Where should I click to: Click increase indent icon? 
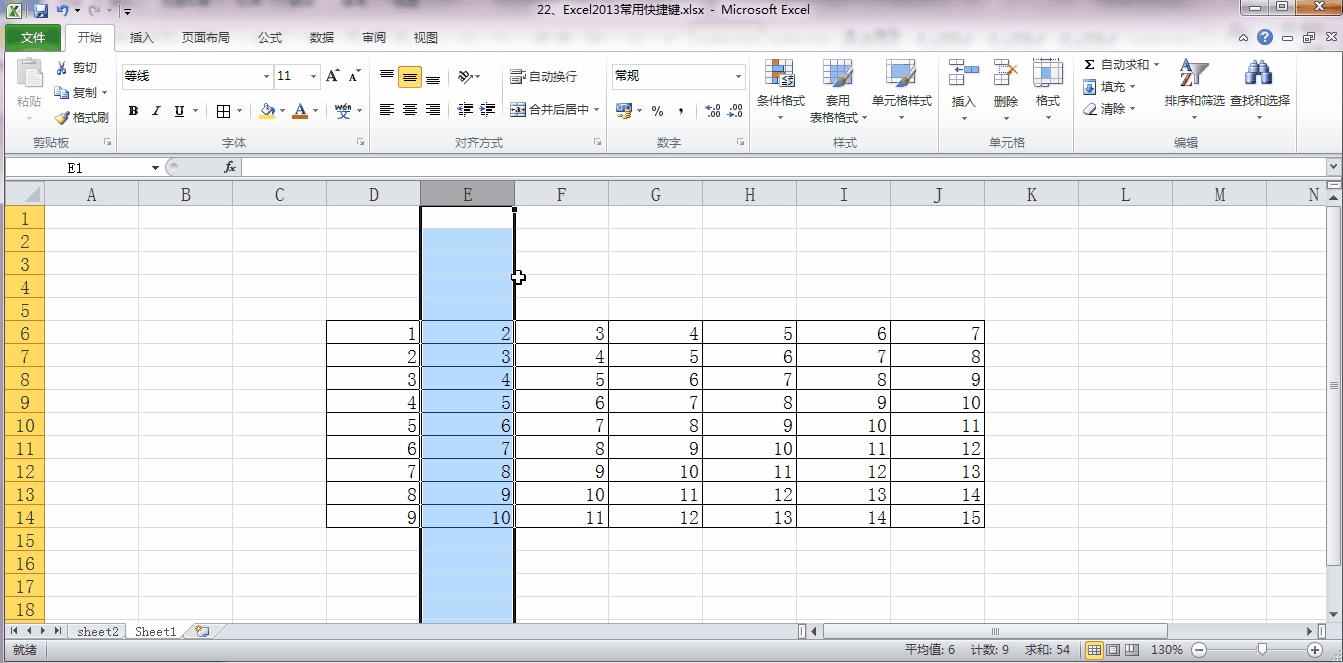pos(488,110)
